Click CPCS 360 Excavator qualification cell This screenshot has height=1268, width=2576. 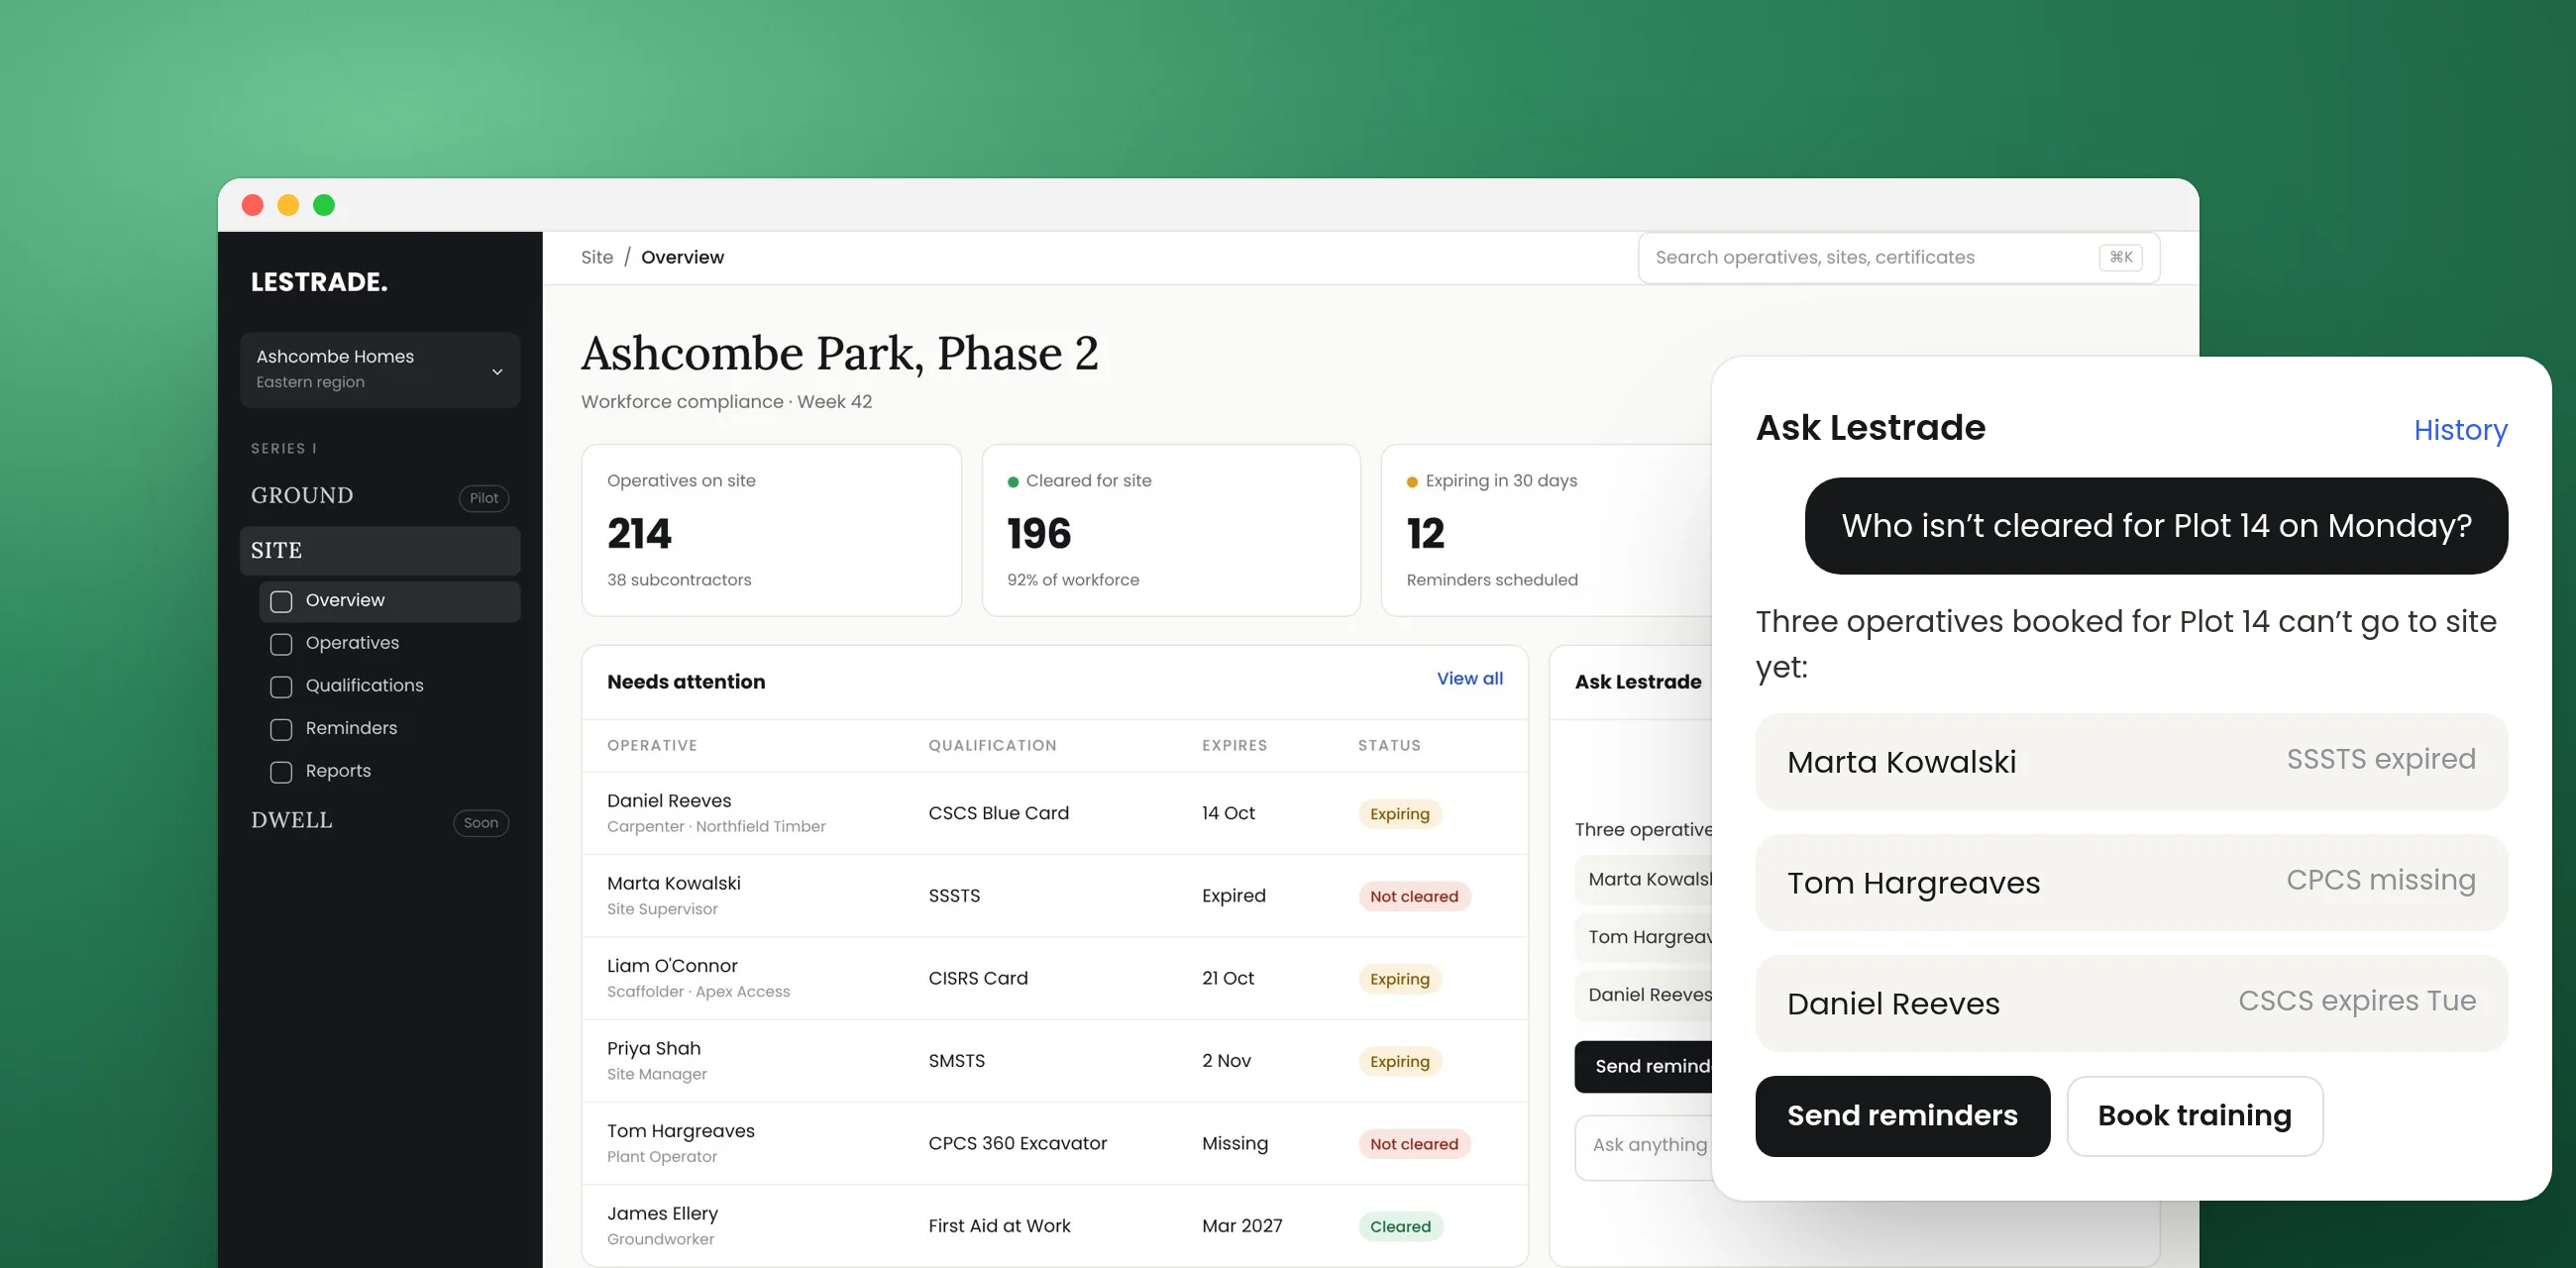[1017, 1143]
